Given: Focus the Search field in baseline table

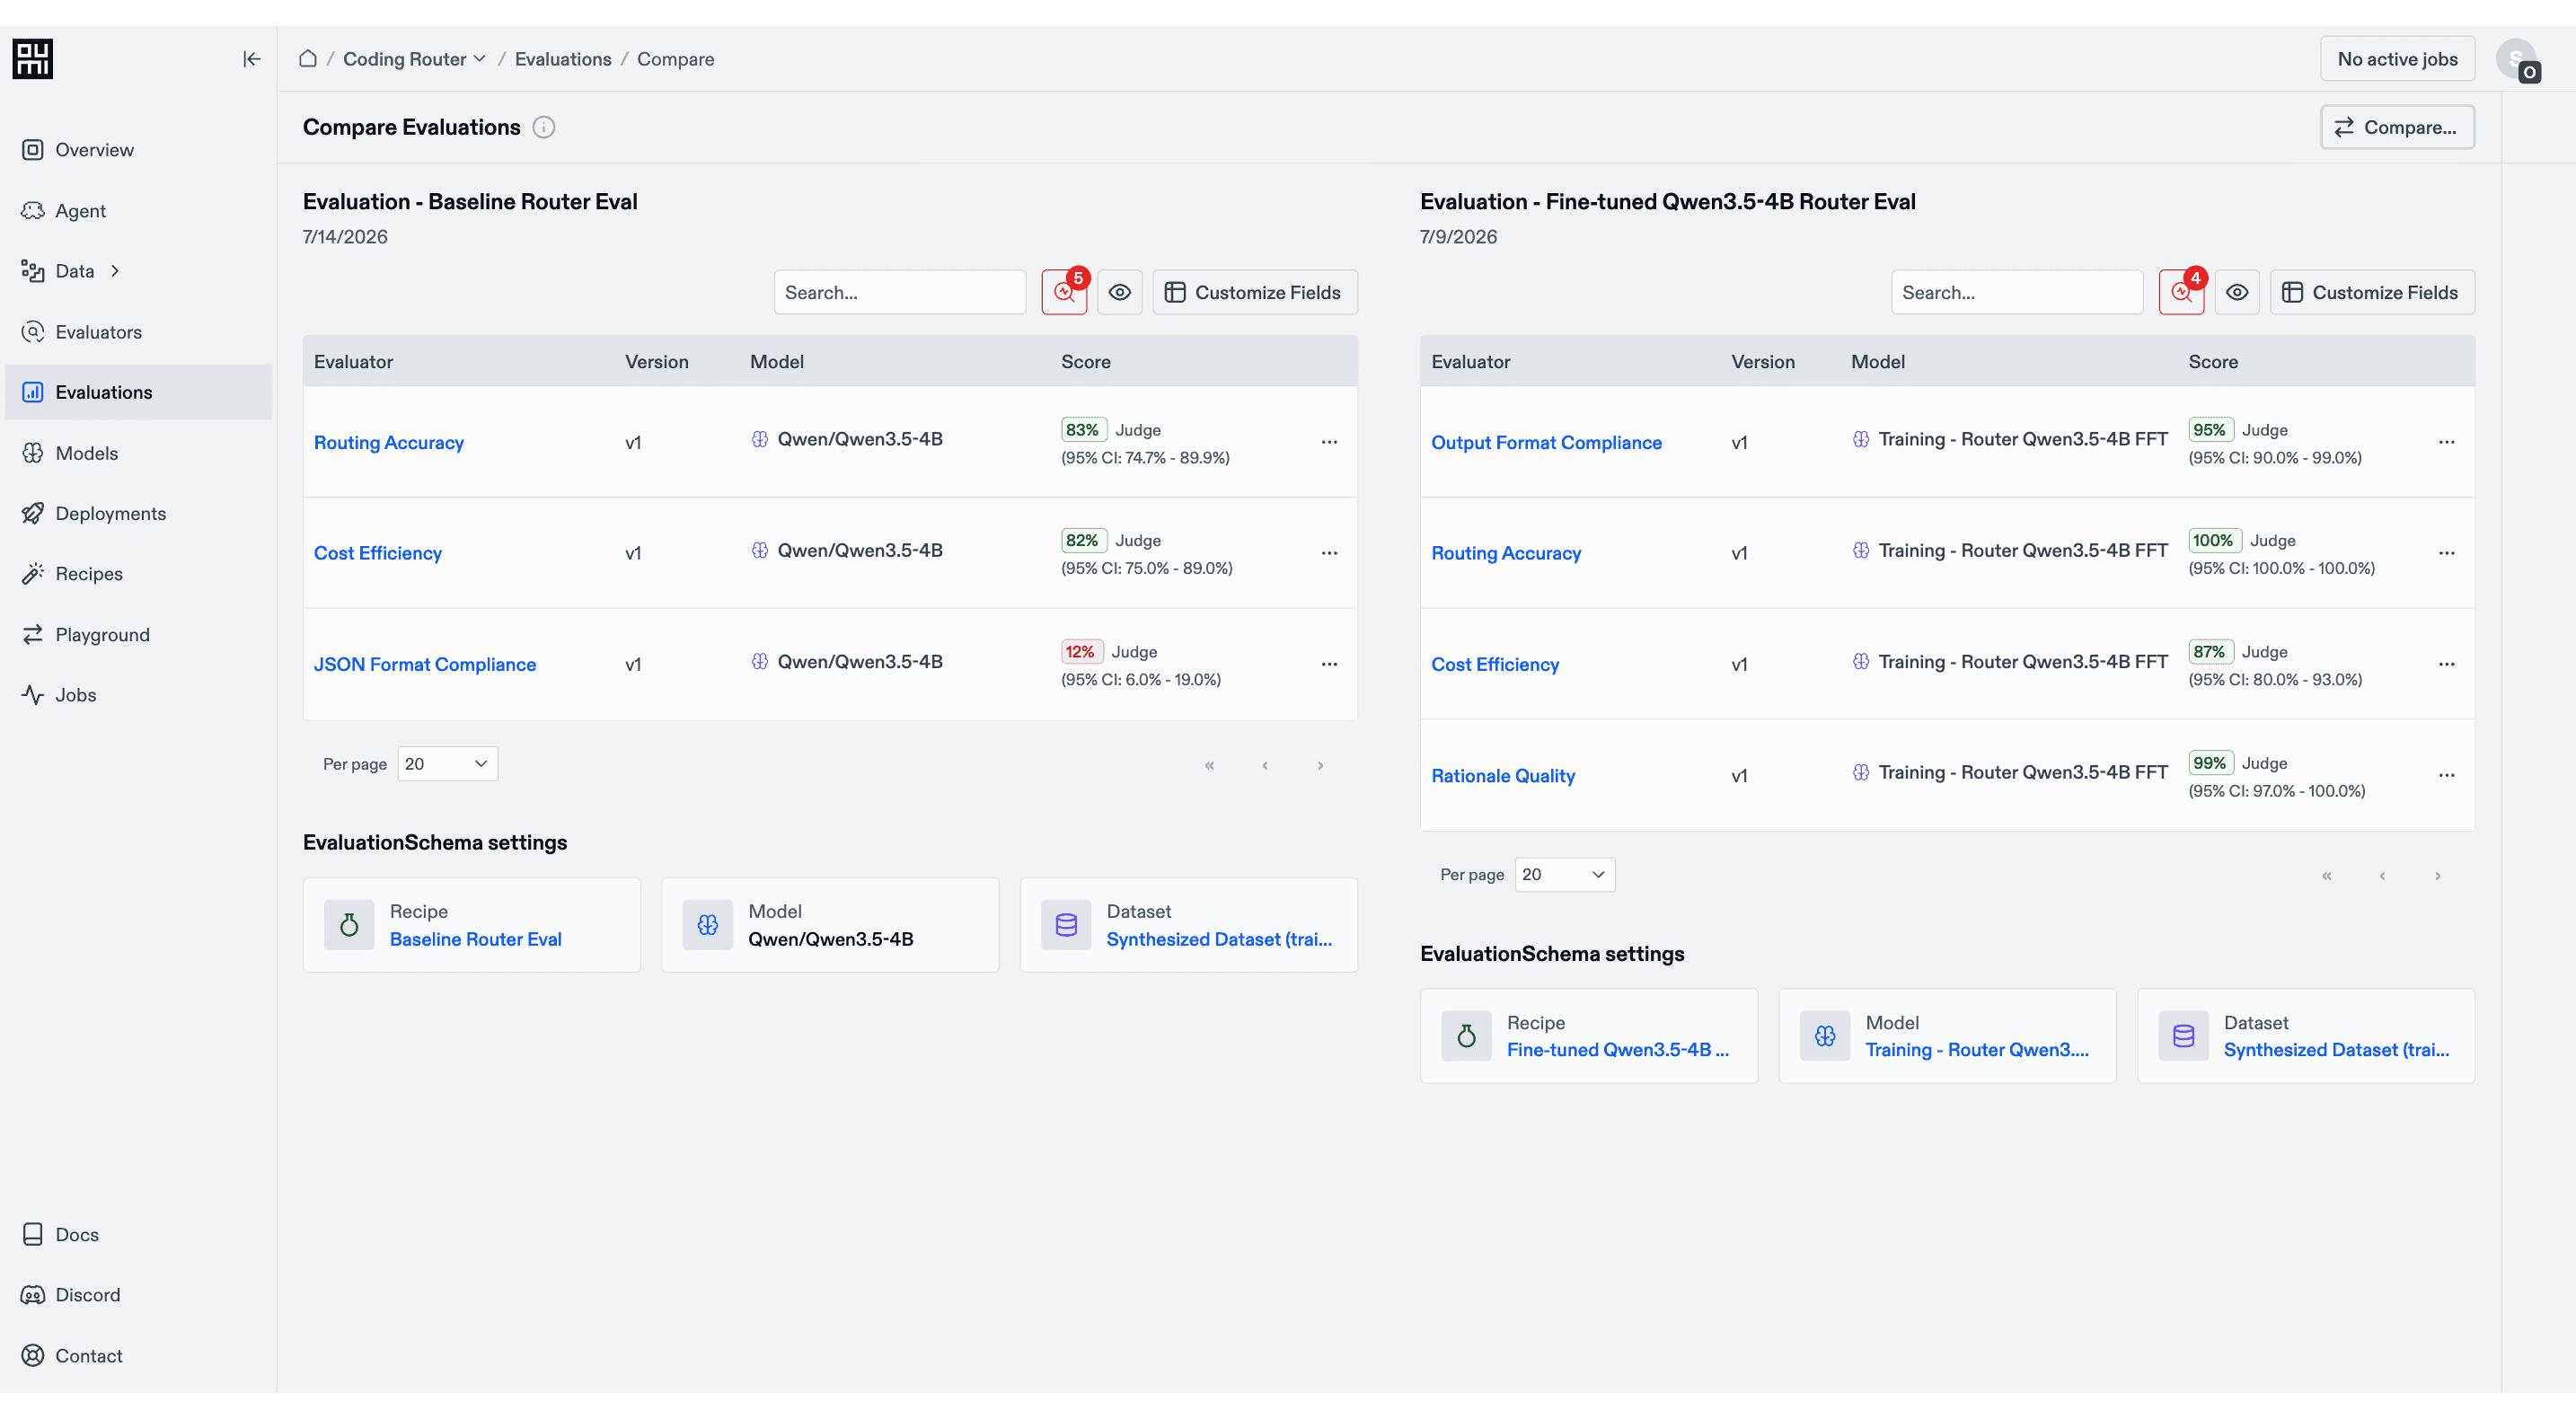Looking at the screenshot, I should pos(899,292).
